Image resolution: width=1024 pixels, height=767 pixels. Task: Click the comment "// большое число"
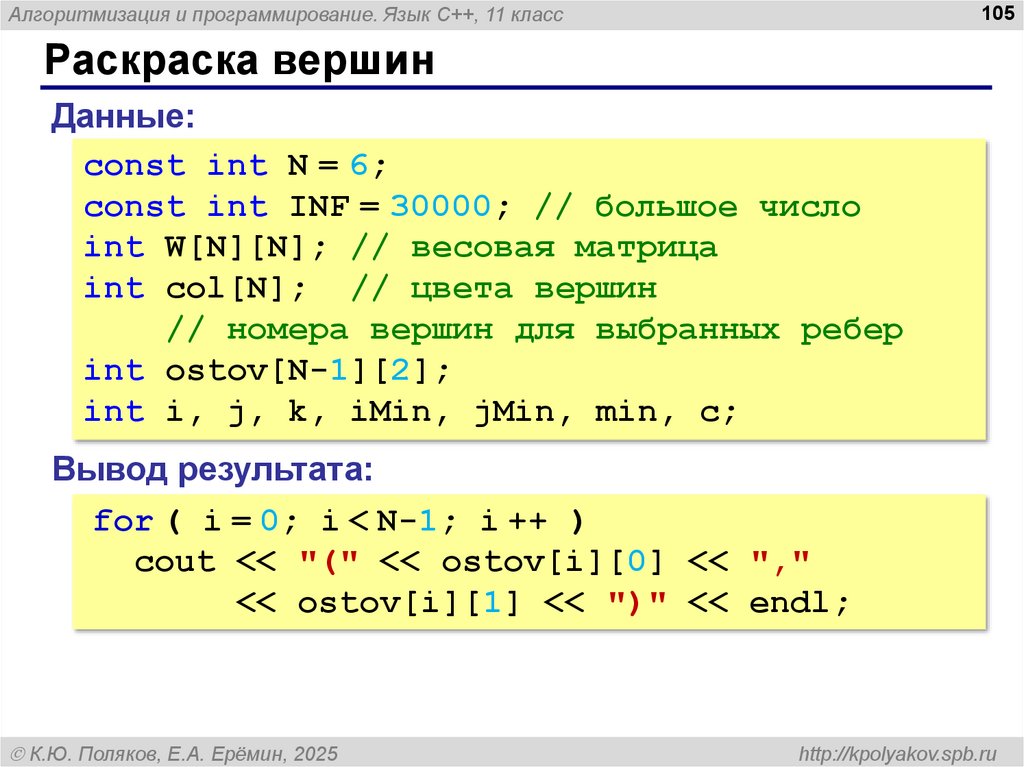click(x=698, y=207)
